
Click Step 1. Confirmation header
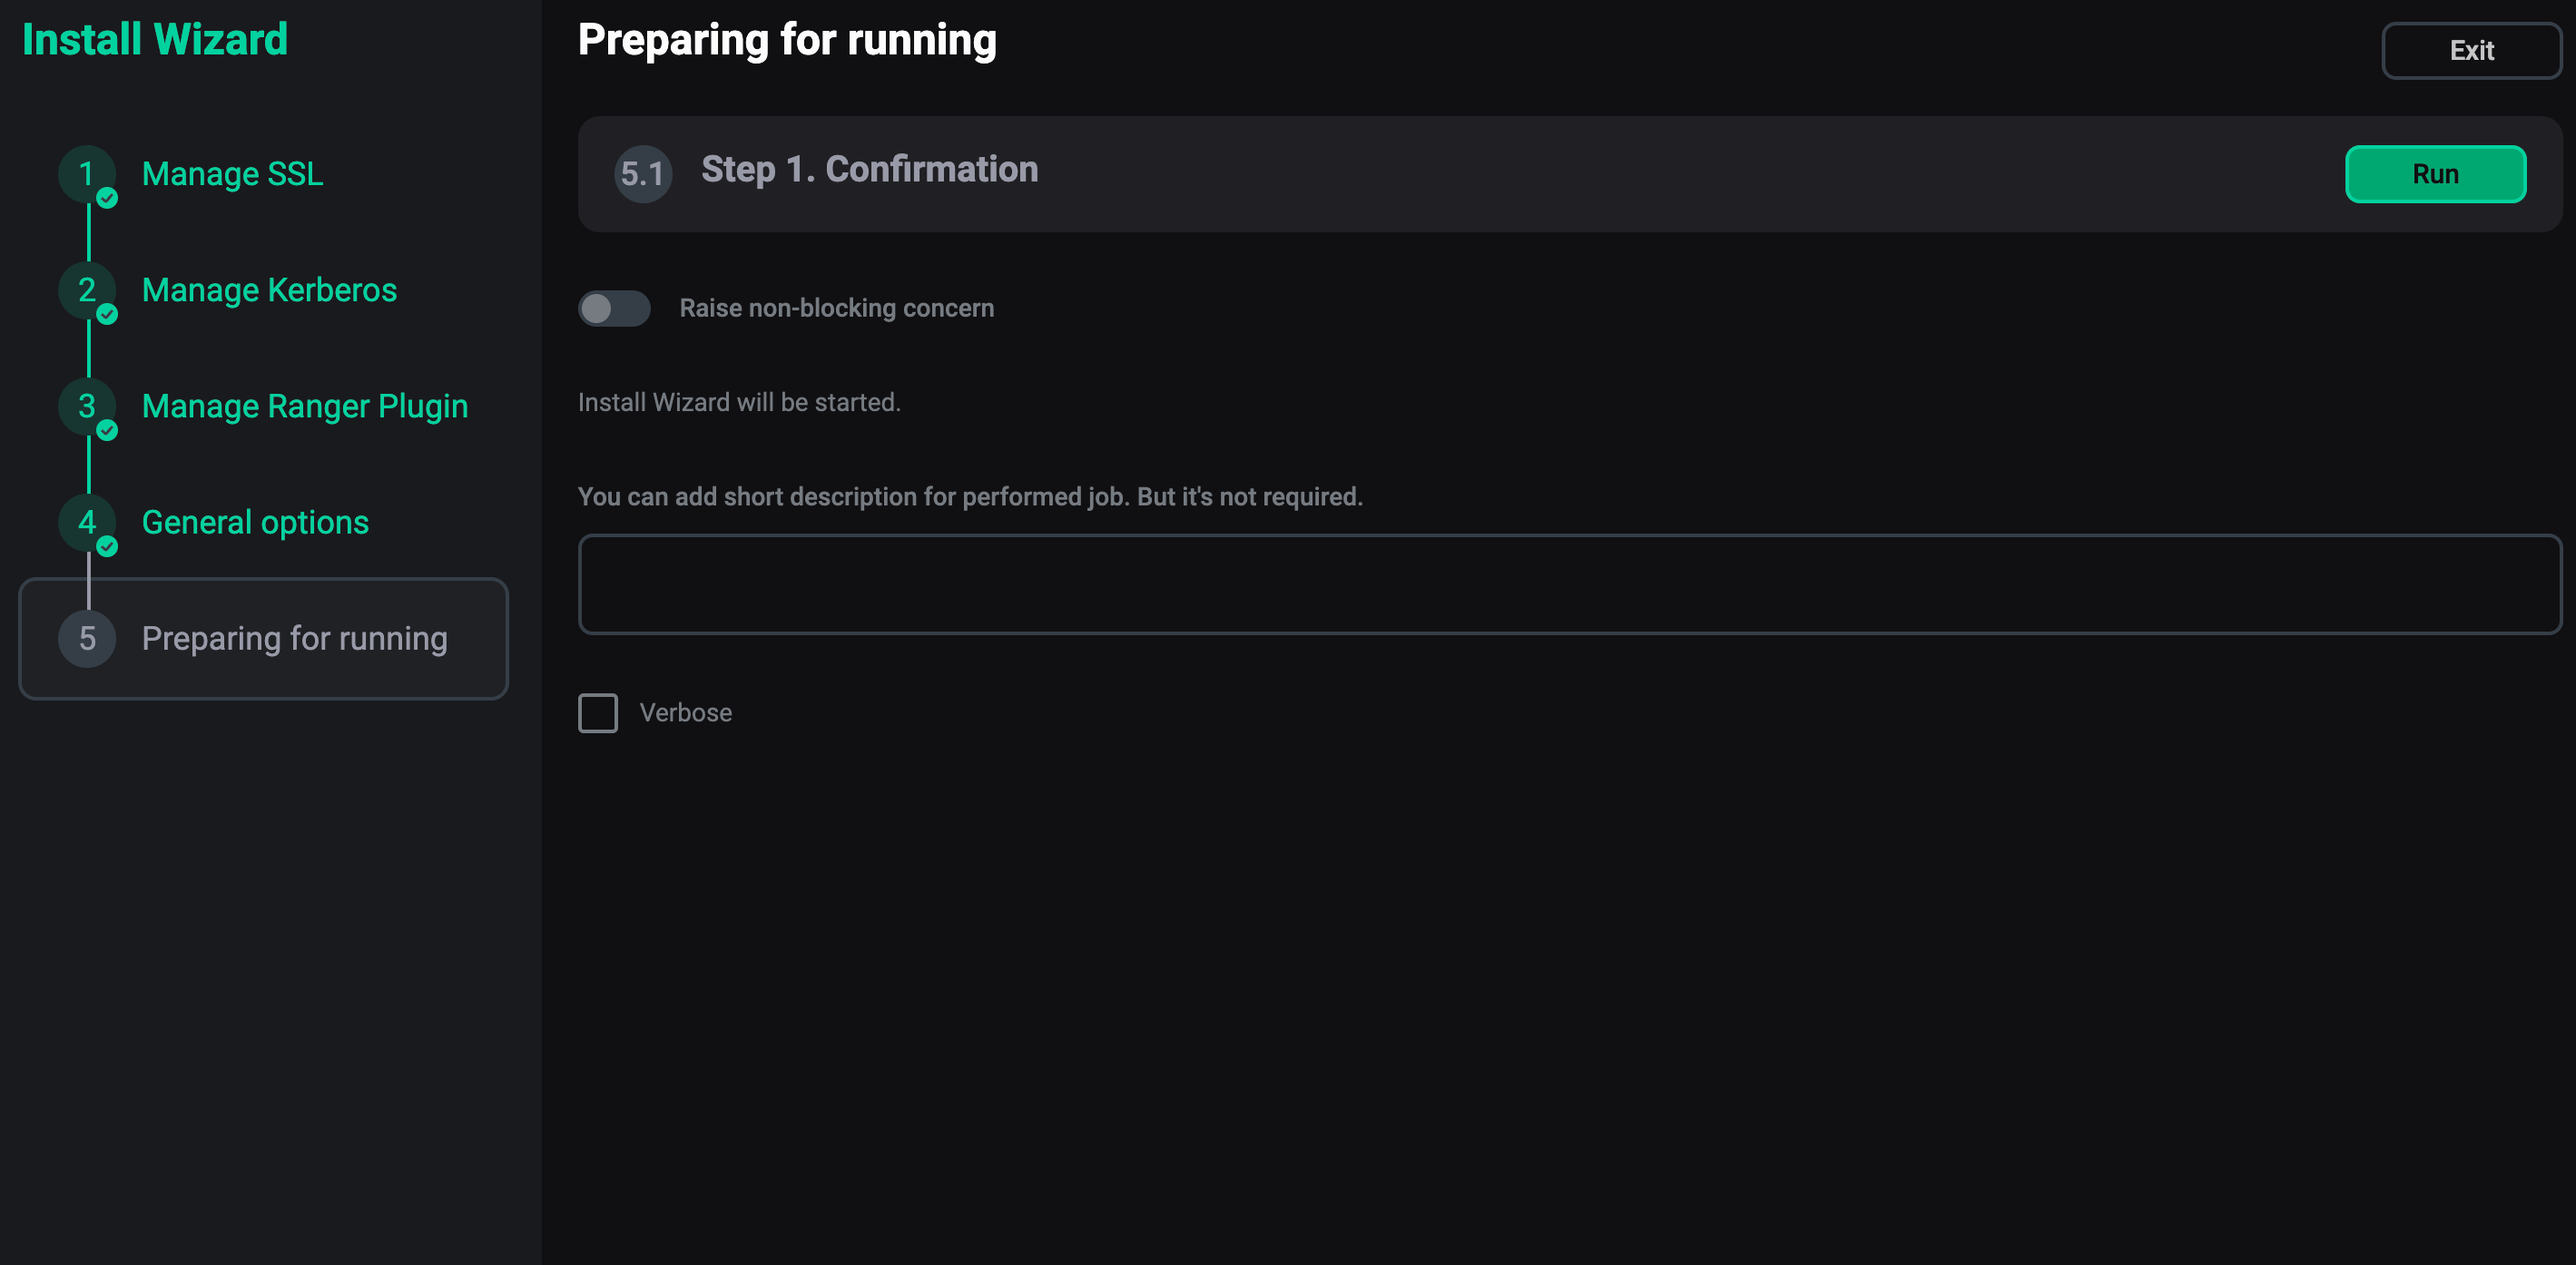[870, 169]
